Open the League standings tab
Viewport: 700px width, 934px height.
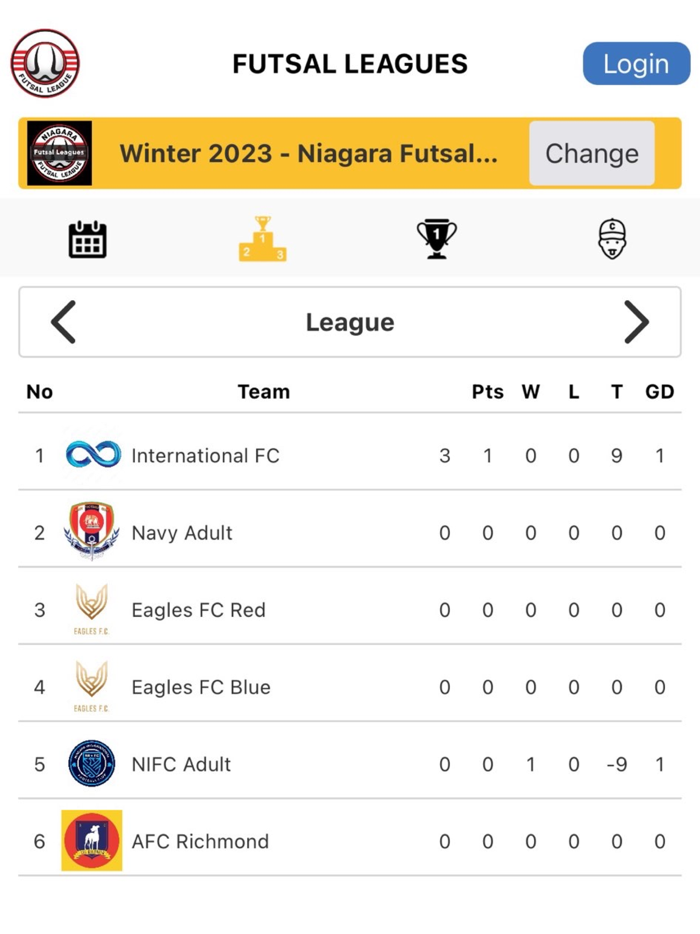point(350,322)
